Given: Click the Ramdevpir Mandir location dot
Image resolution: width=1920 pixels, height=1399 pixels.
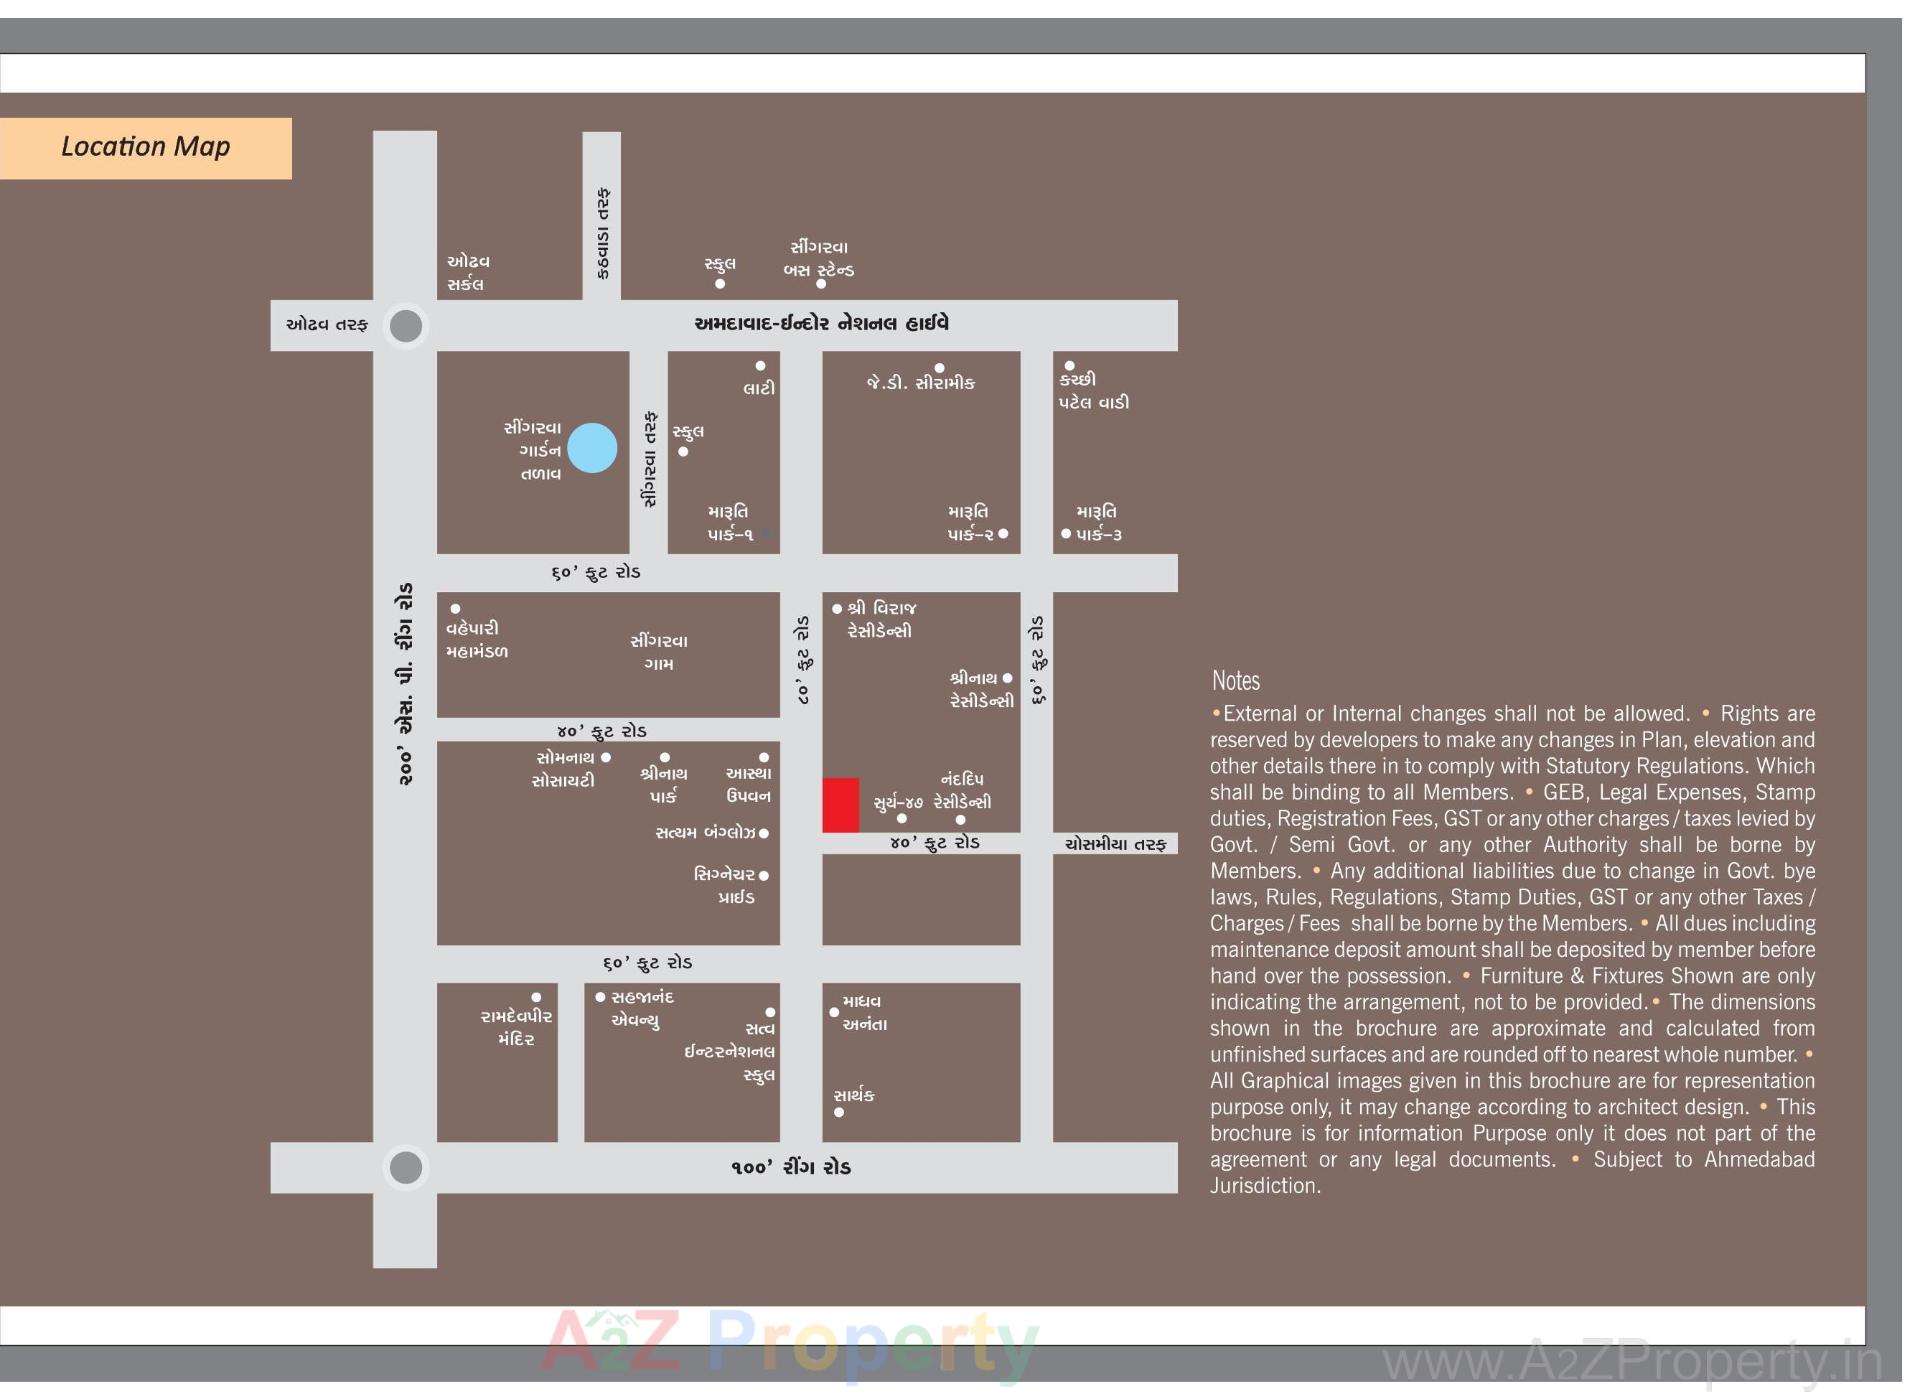Looking at the screenshot, I should click(537, 996).
